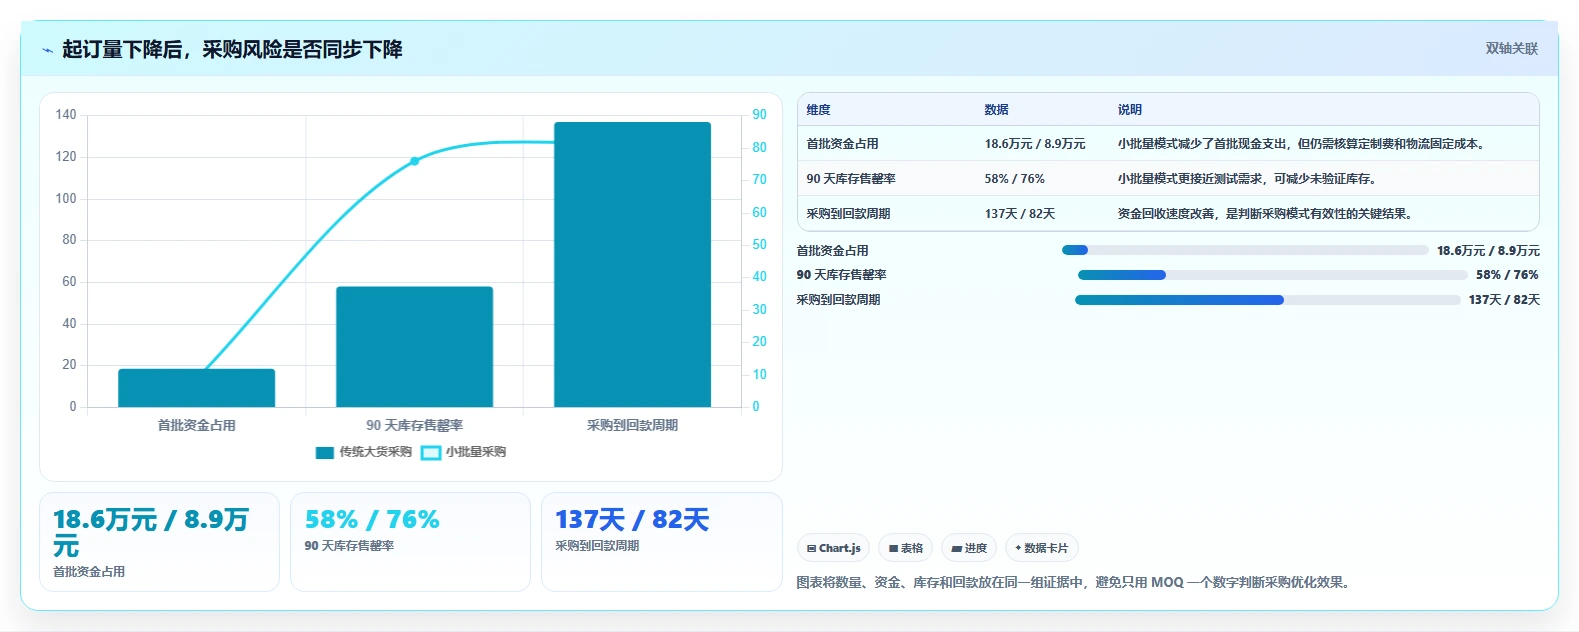Click the 采购到回款周期 progress bar

coord(1268,300)
